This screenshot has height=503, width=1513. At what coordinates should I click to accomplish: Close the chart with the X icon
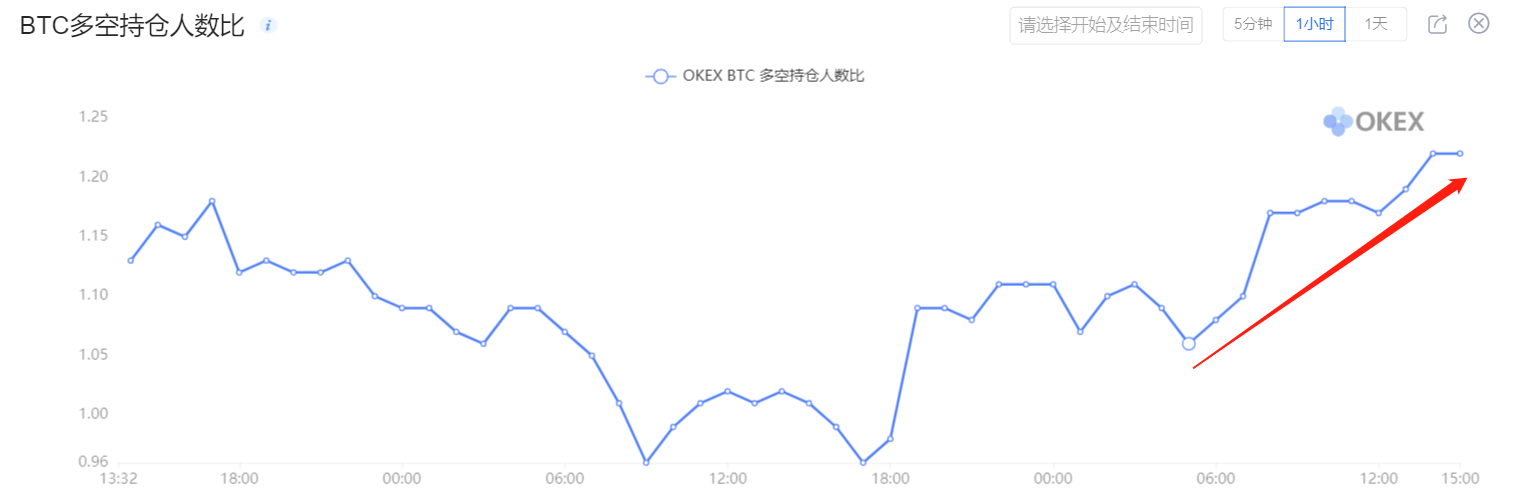point(1479,23)
